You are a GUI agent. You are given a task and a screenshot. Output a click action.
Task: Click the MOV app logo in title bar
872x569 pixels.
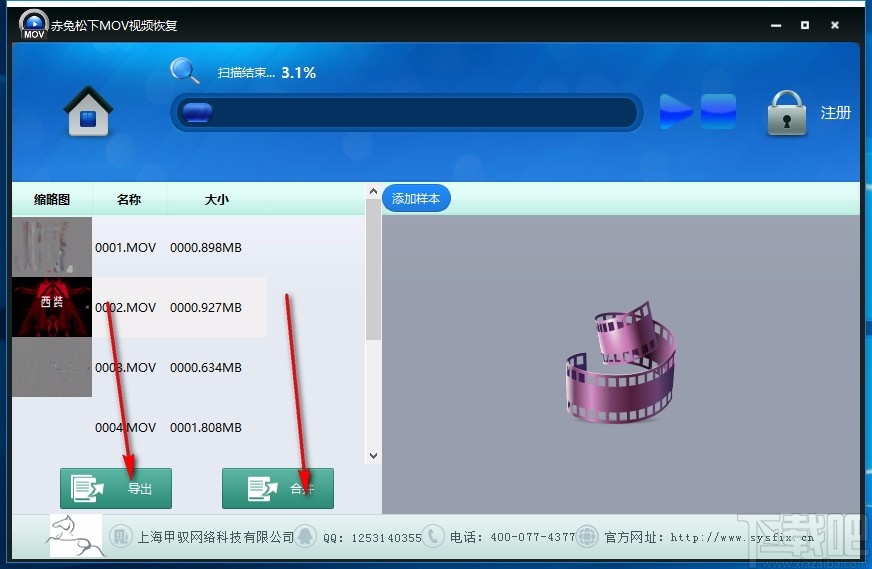click(33, 24)
